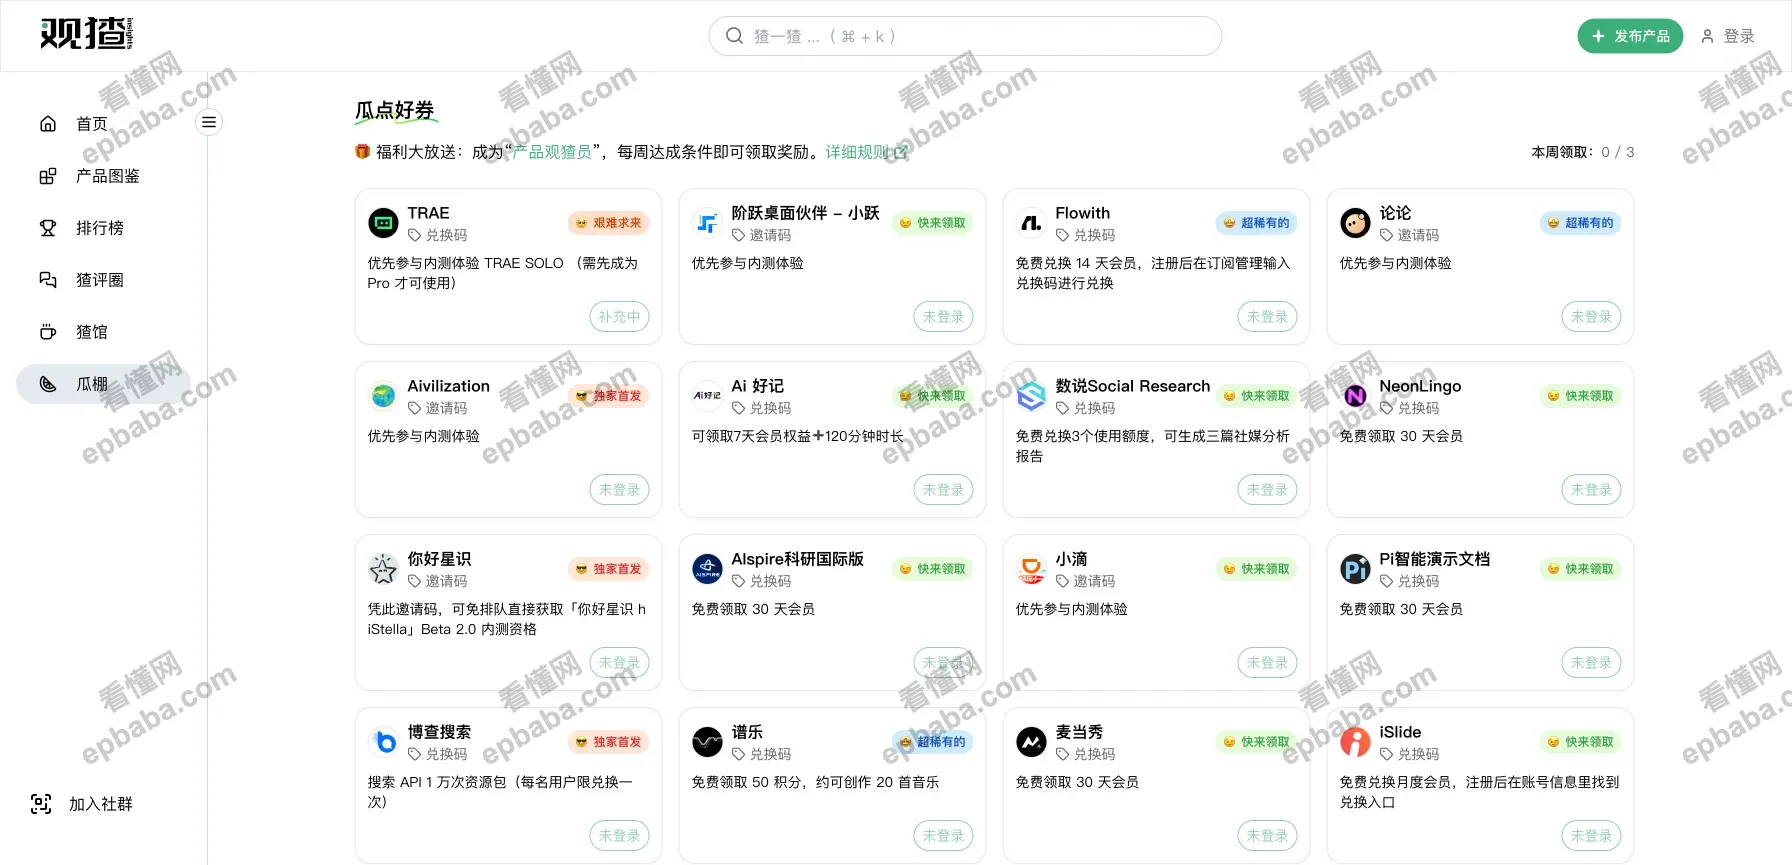The height and width of the screenshot is (865, 1792).
Task: Click the 你好星识 star icon
Action: tap(383, 569)
